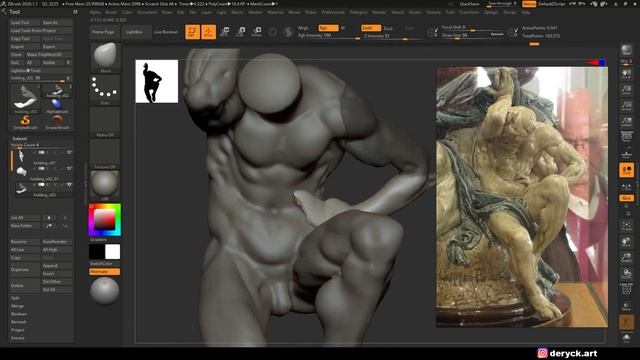This screenshot has width=640, height=360.
Task: Toggle Line Fill PolyF icon on right shelf
Action: coord(626,289)
